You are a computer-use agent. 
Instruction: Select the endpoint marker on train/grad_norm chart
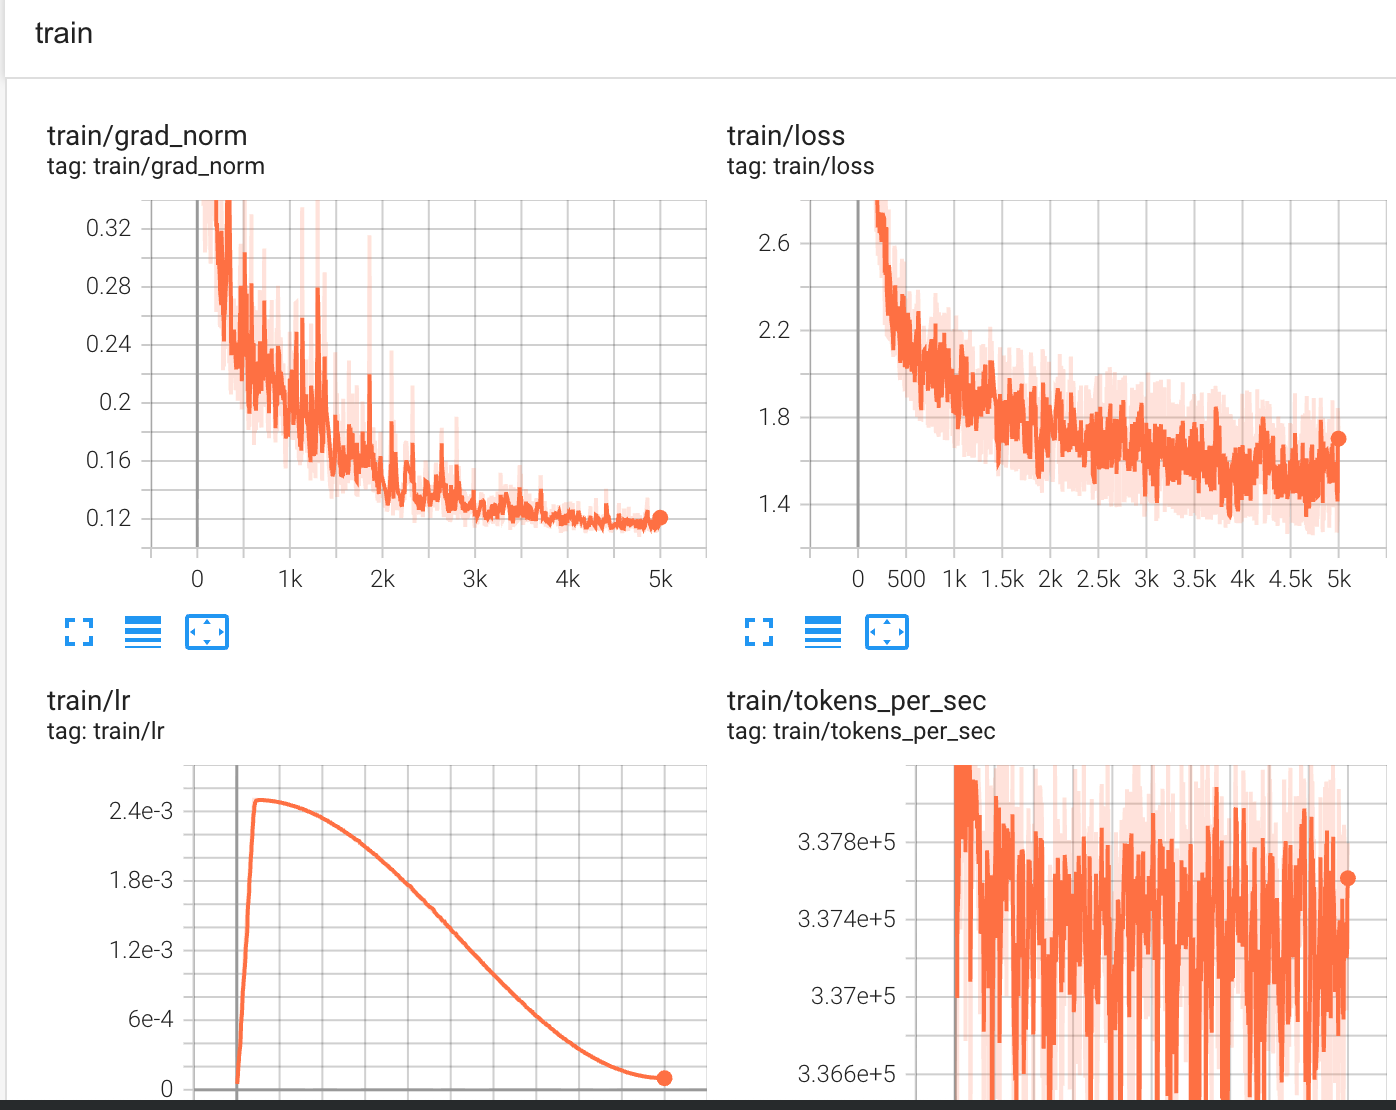point(660,517)
